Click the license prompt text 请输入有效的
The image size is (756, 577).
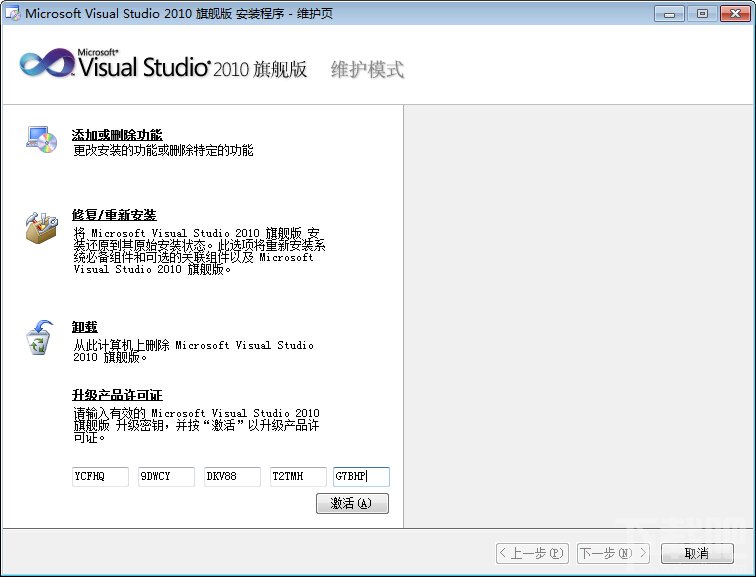196,425
